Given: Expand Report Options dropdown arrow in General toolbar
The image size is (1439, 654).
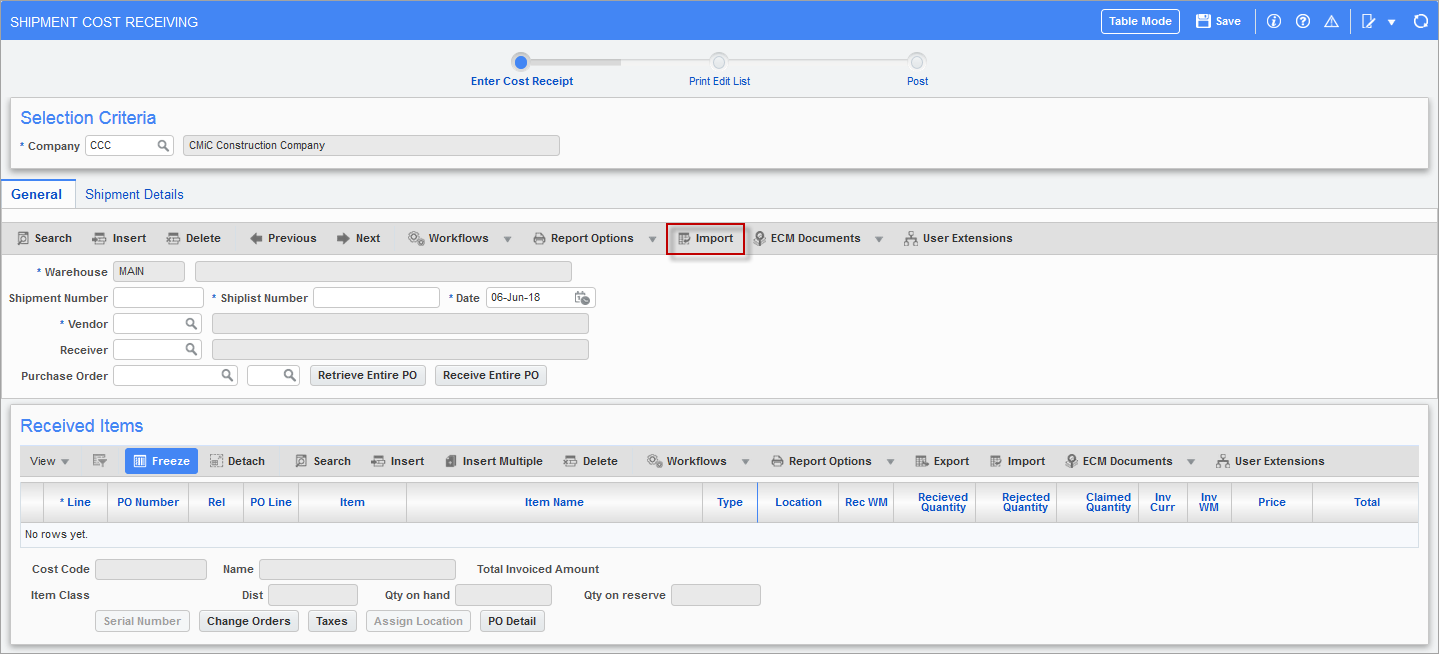Looking at the screenshot, I should 652,239.
